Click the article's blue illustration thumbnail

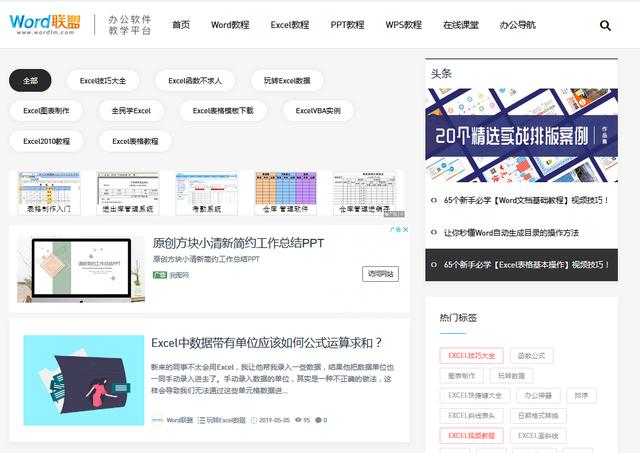point(84,380)
